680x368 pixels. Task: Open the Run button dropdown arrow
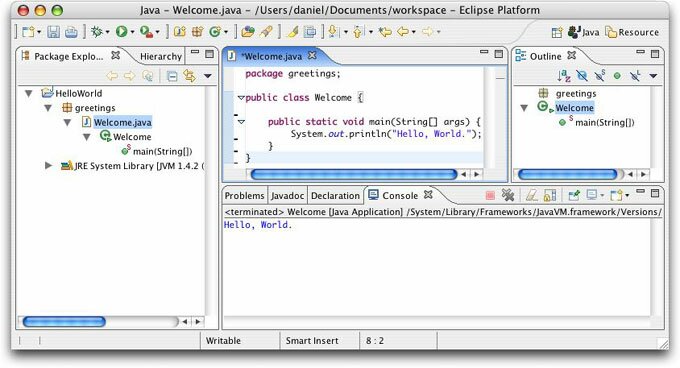coord(132,32)
